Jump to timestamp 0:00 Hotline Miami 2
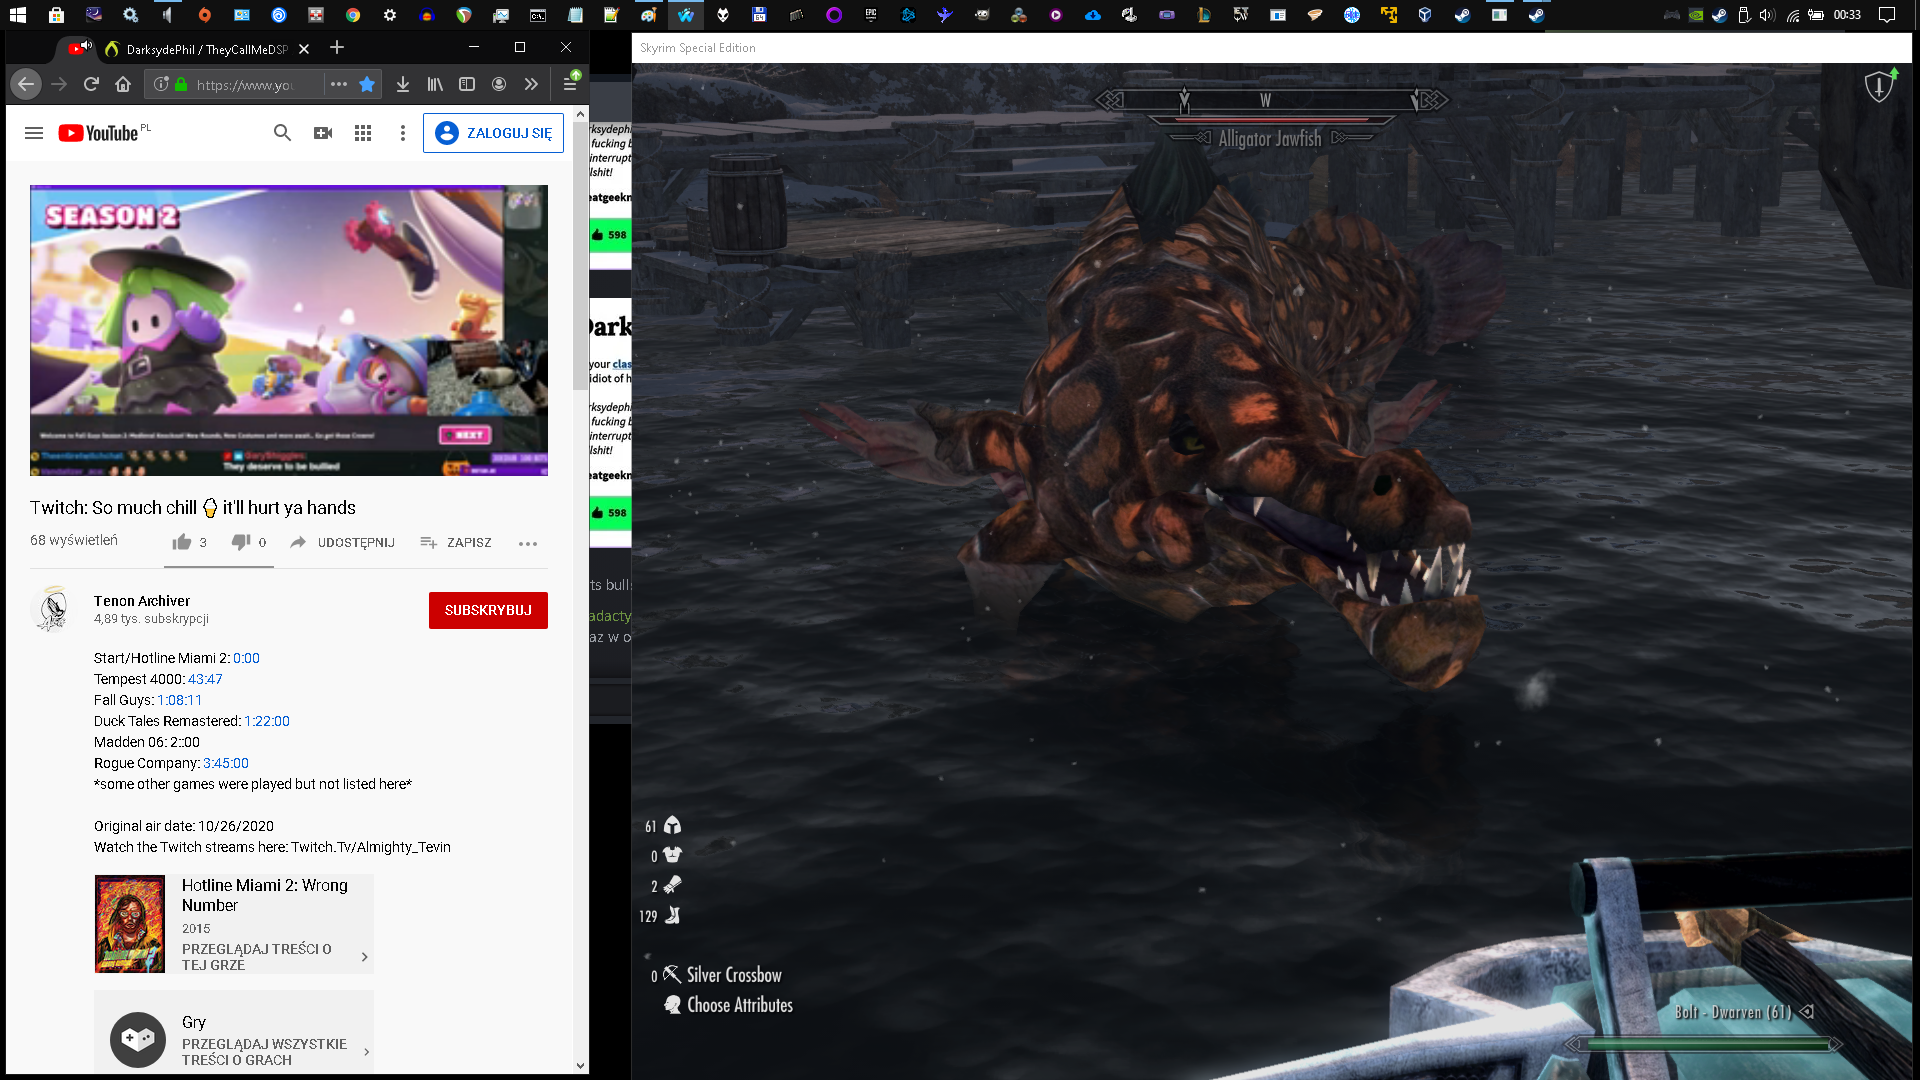Screen dimensions: 1920x1080 (246, 658)
